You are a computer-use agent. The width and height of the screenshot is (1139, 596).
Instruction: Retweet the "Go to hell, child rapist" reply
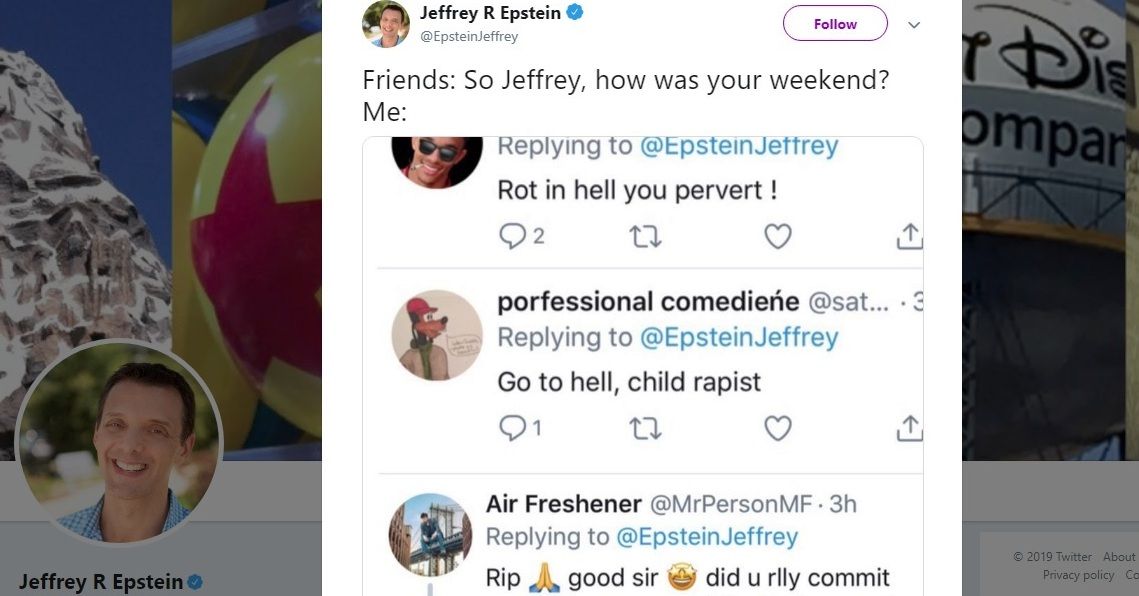[645, 428]
